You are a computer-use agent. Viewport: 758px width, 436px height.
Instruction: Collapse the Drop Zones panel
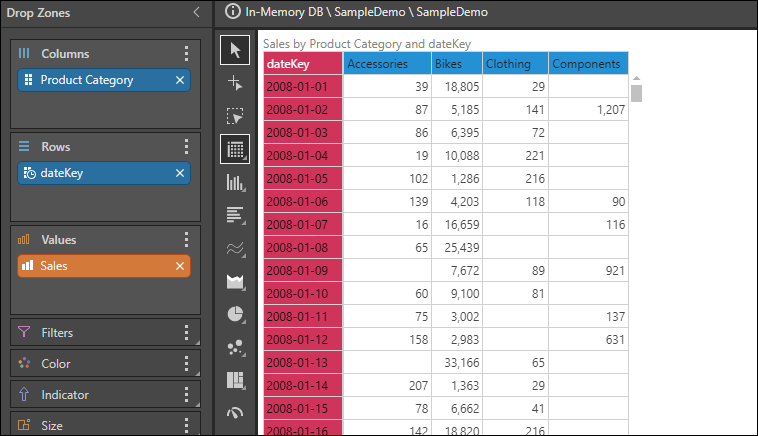coord(196,12)
